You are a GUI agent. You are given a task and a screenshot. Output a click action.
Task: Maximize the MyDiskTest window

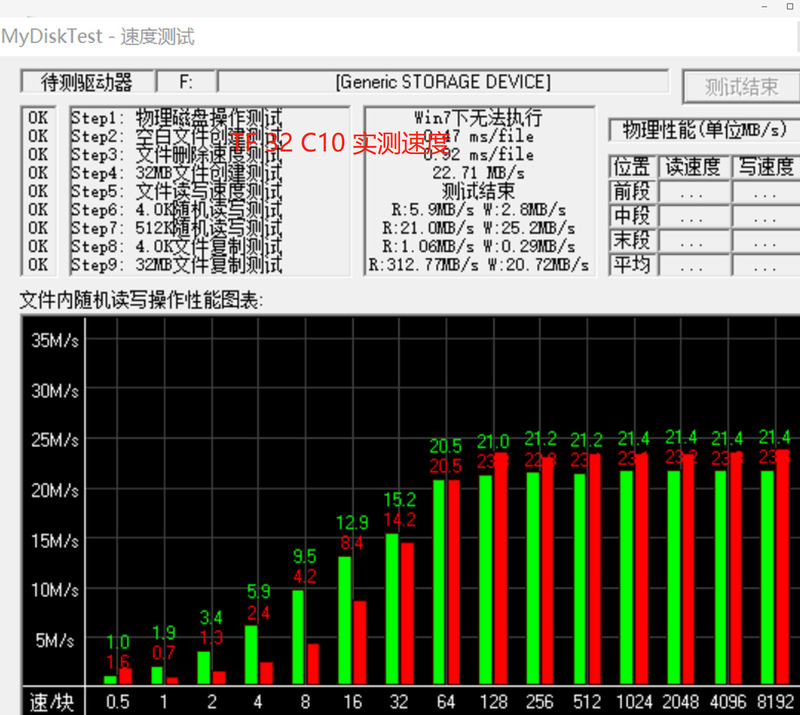tap(790, 7)
